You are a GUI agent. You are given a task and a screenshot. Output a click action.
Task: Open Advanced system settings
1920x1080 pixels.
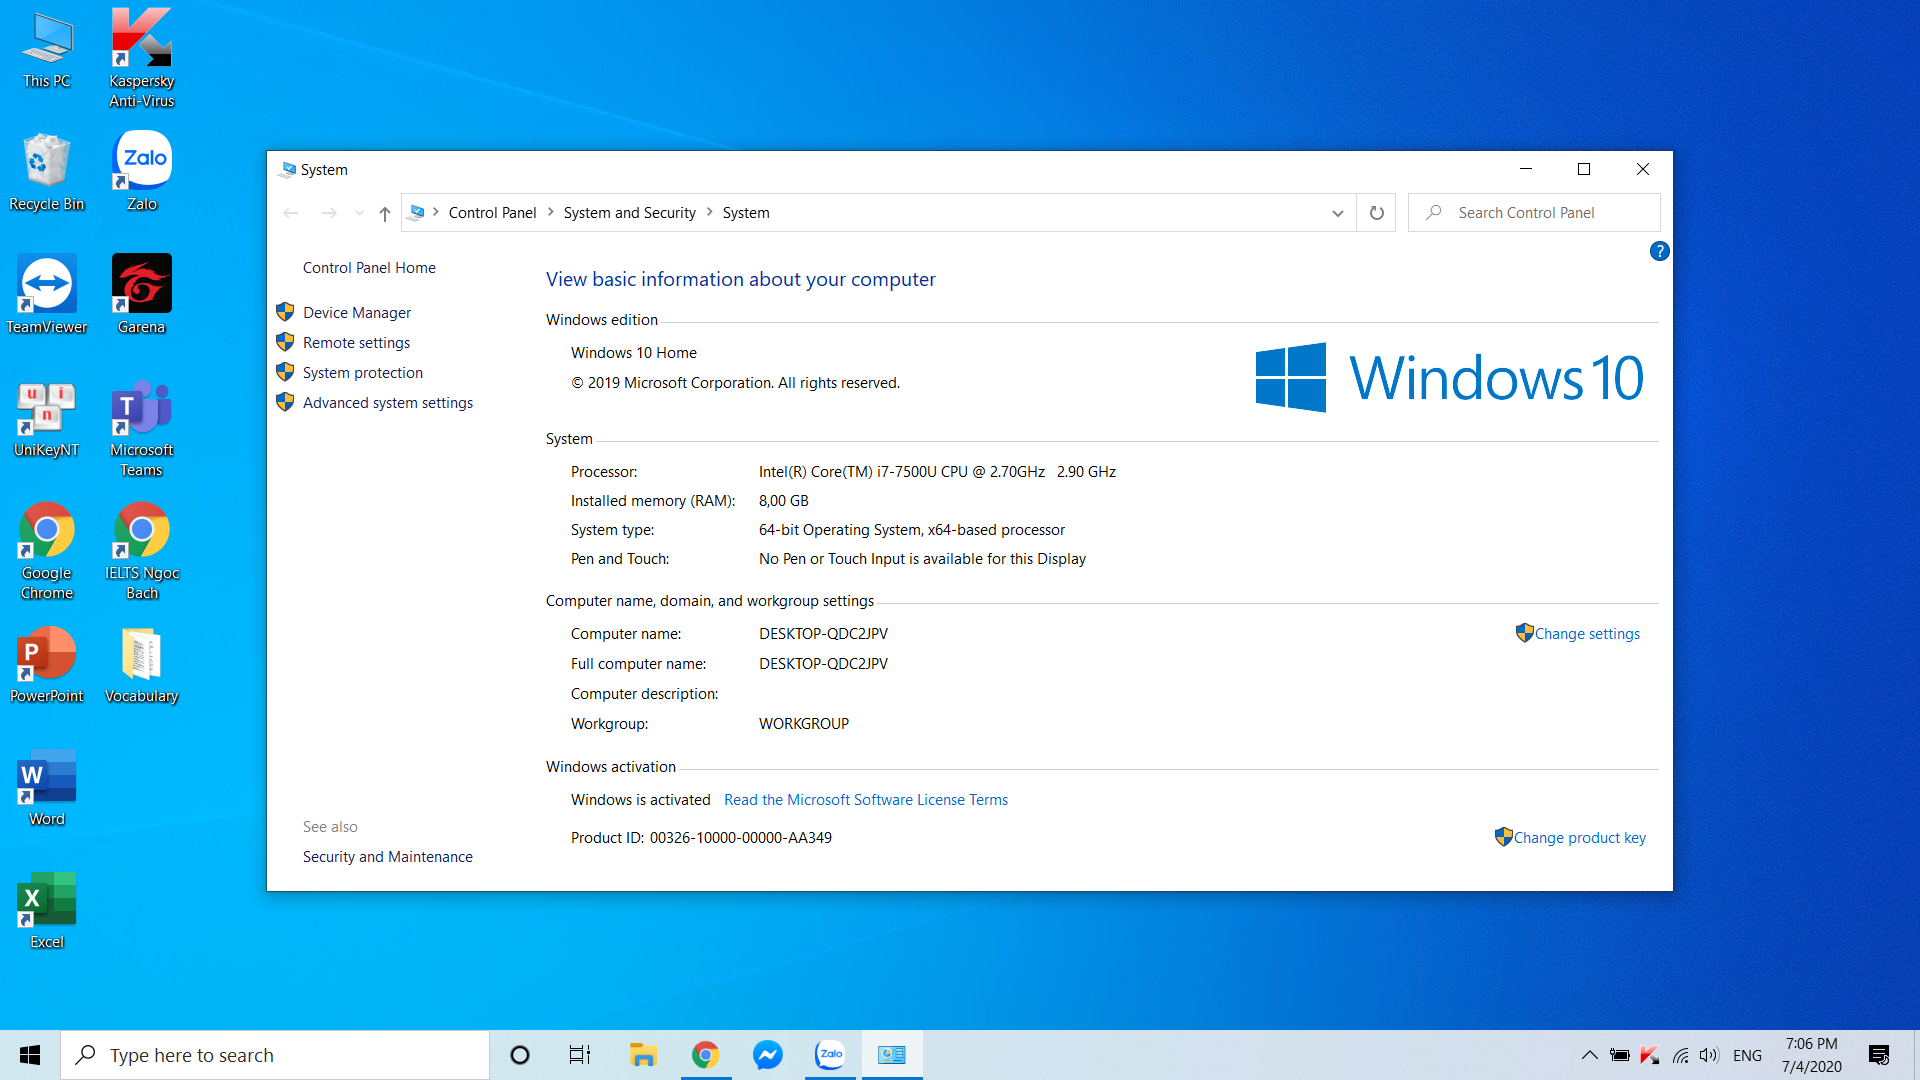(387, 403)
